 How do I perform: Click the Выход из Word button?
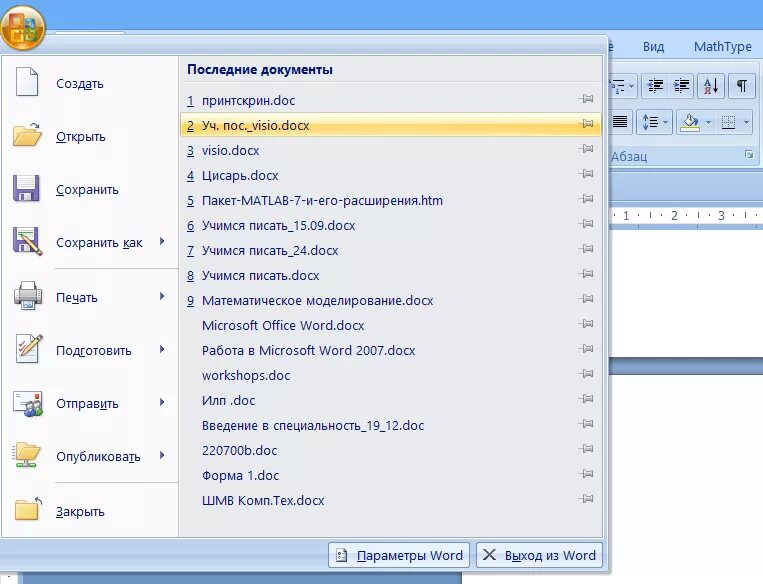540,555
